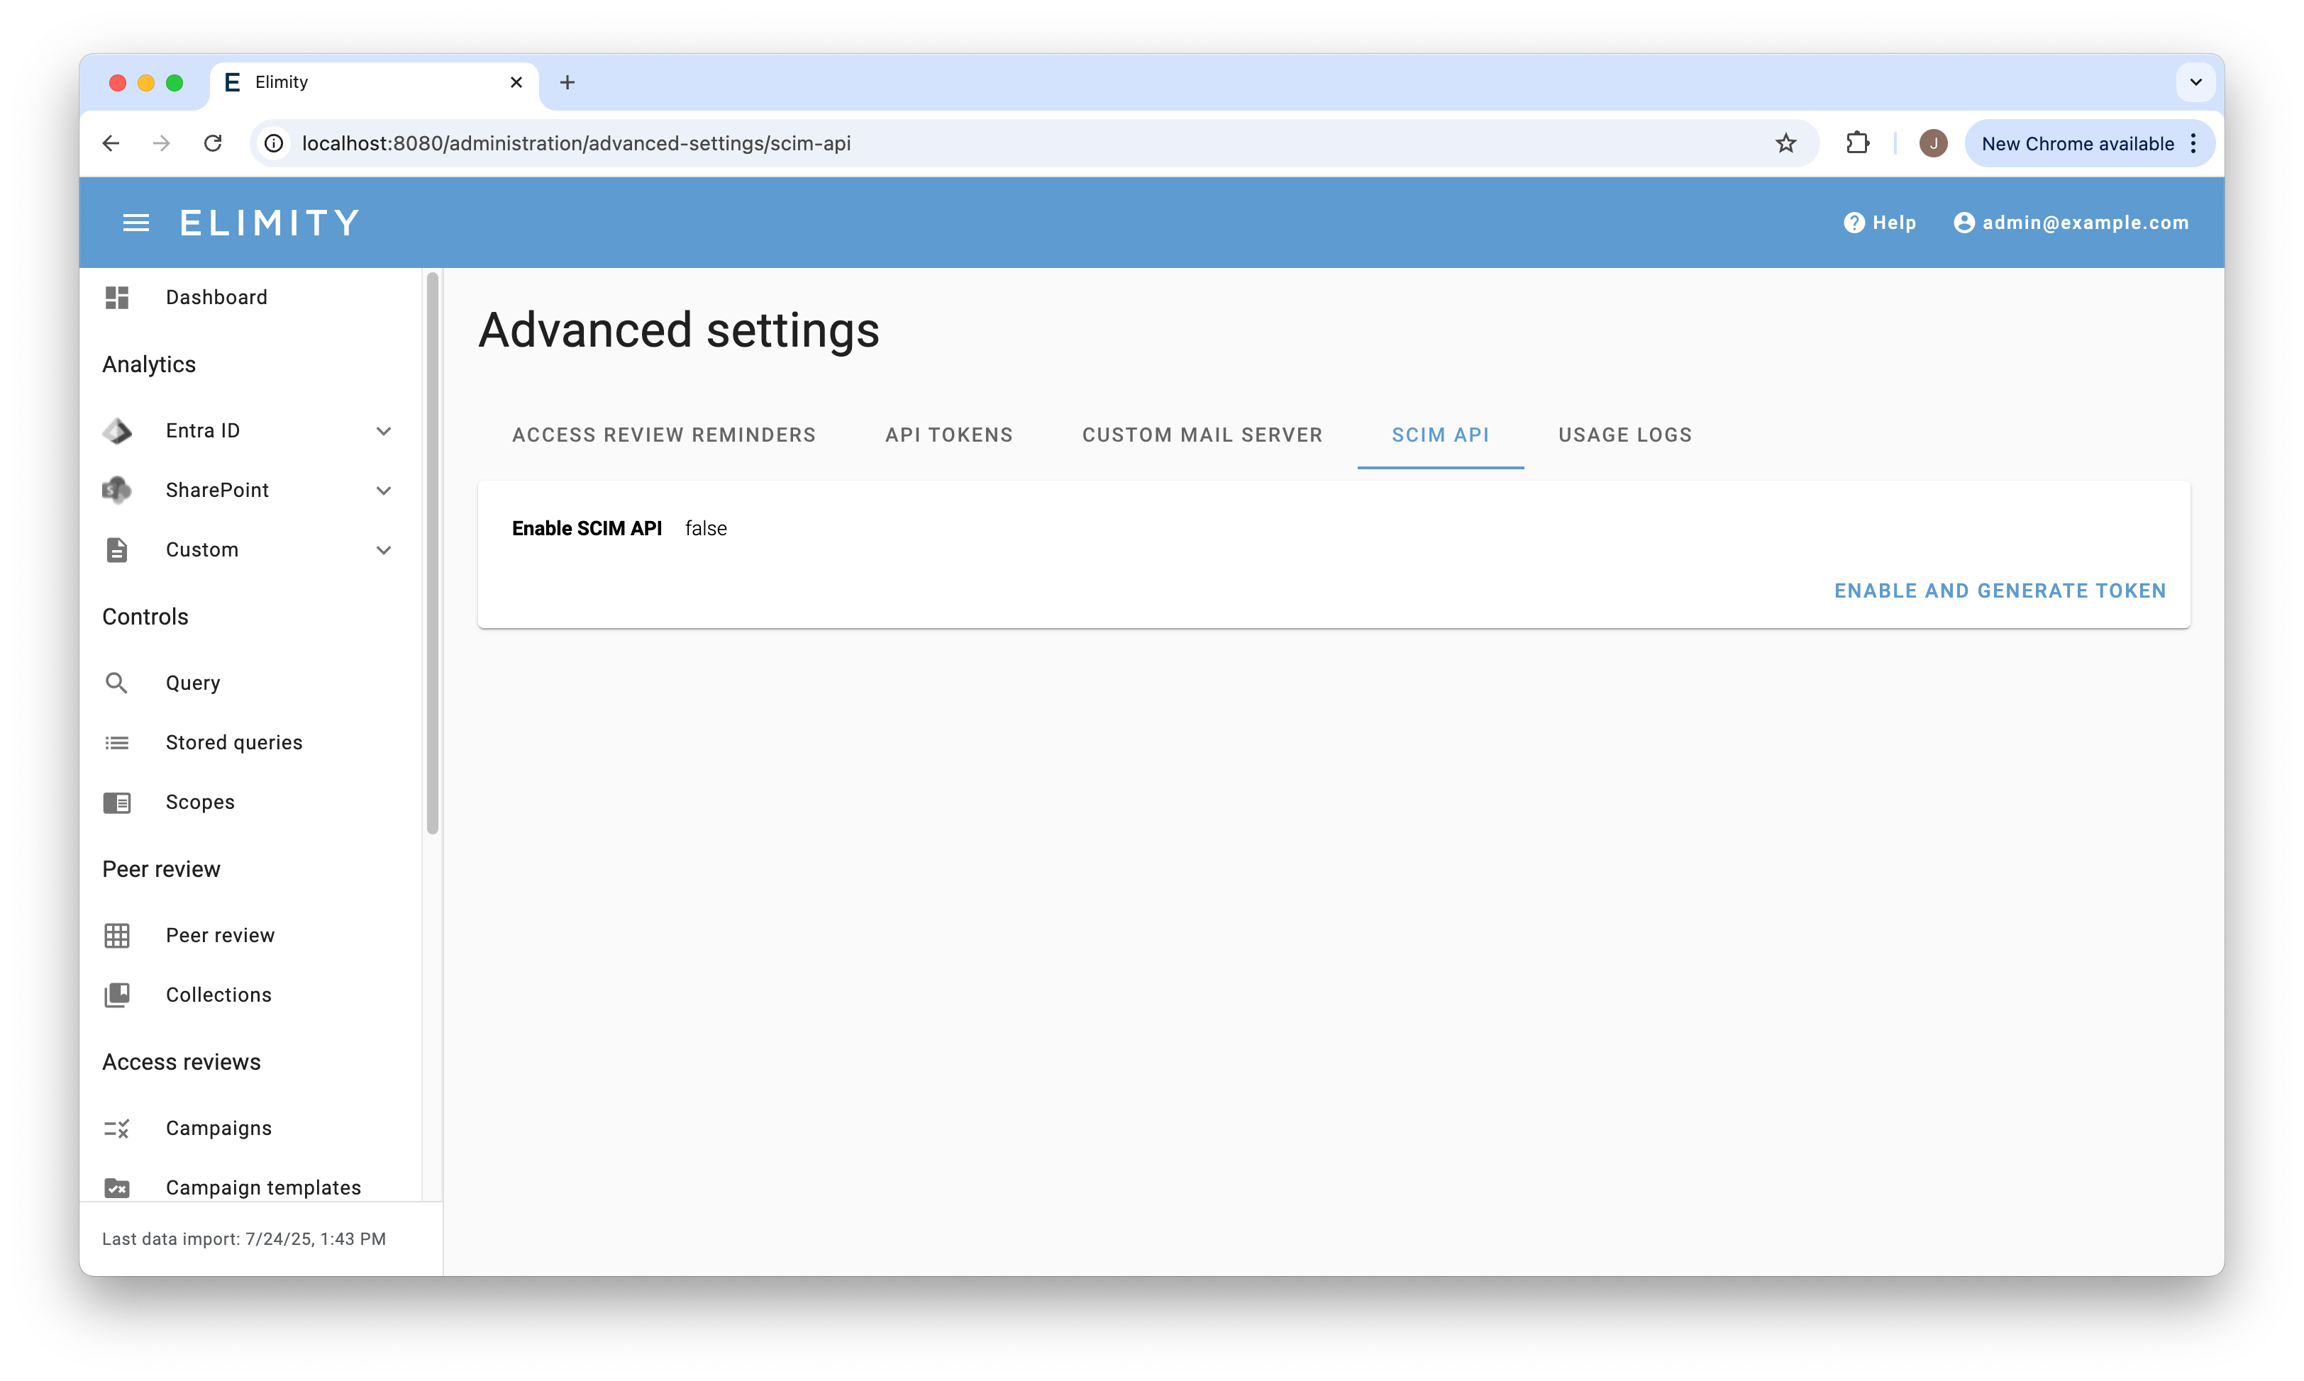
Task: Click the Collections stack icon
Action: click(117, 995)
